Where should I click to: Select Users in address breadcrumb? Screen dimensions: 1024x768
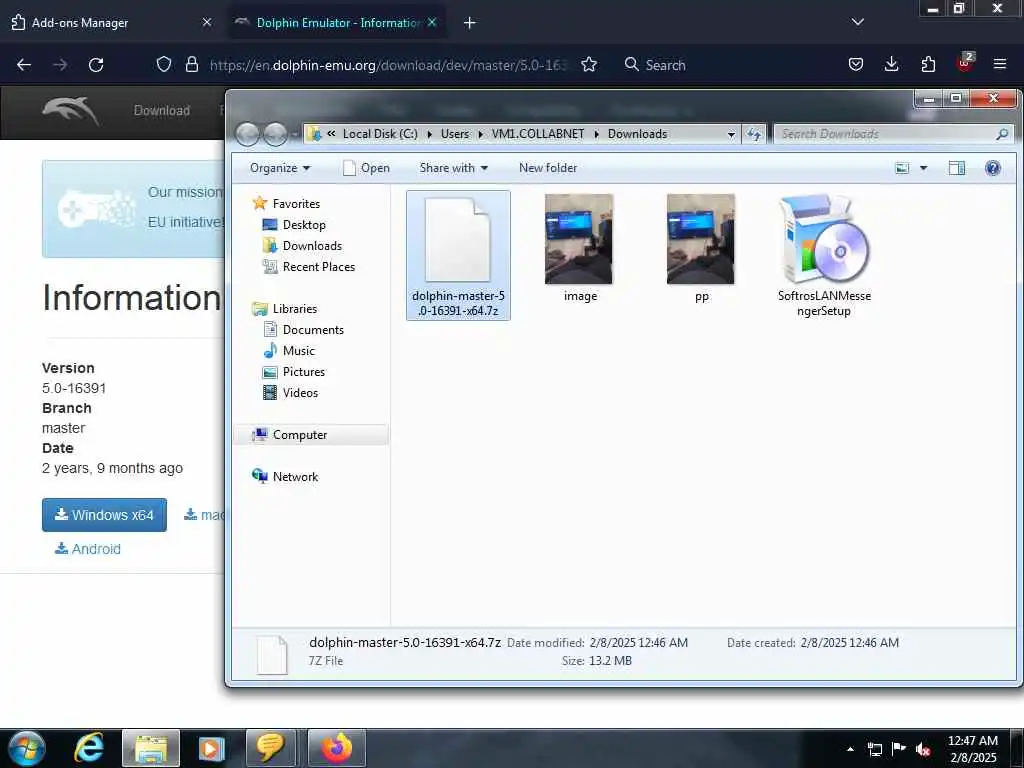click(455, 134)
